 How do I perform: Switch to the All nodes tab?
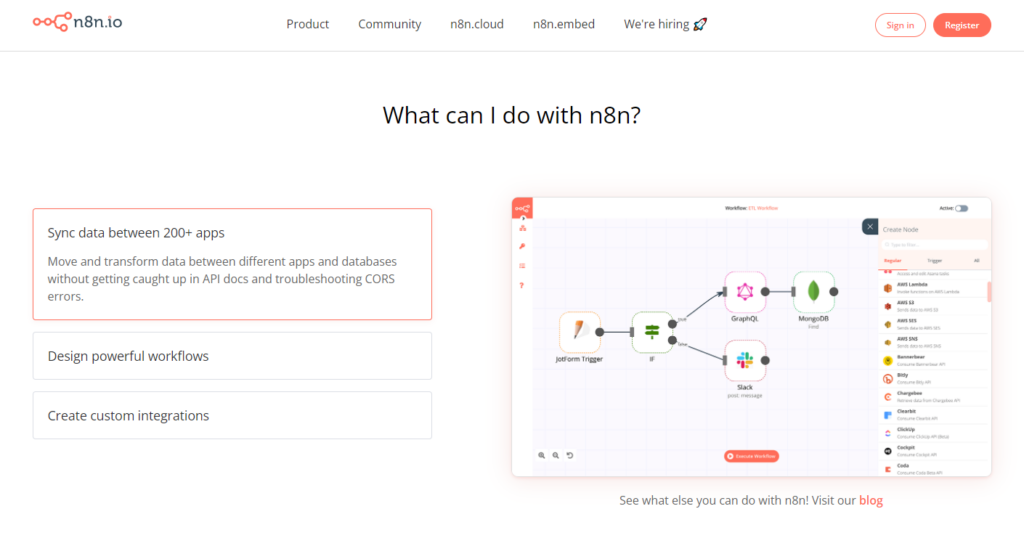(977, 261)
